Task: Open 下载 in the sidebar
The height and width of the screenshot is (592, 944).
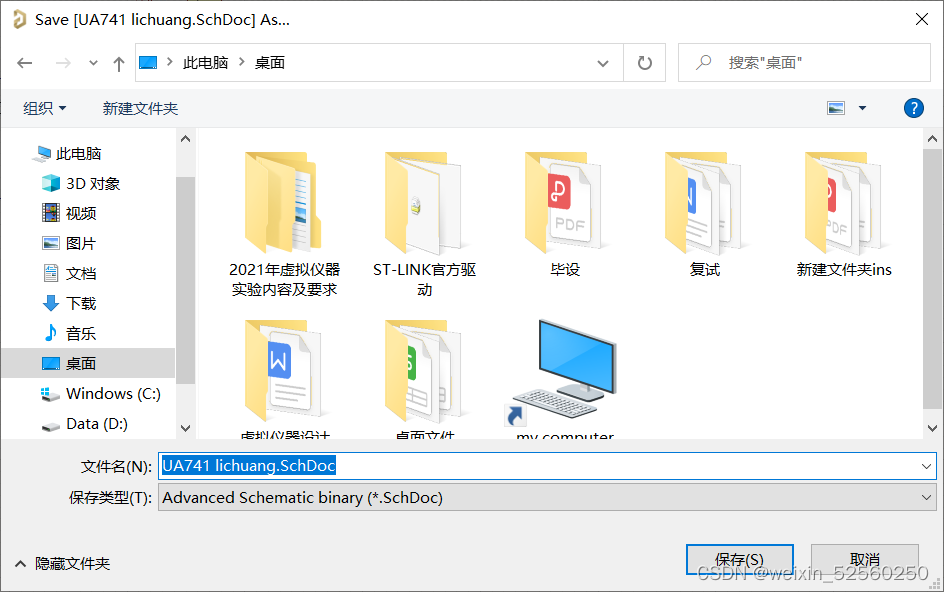Action: coord(69,304)
